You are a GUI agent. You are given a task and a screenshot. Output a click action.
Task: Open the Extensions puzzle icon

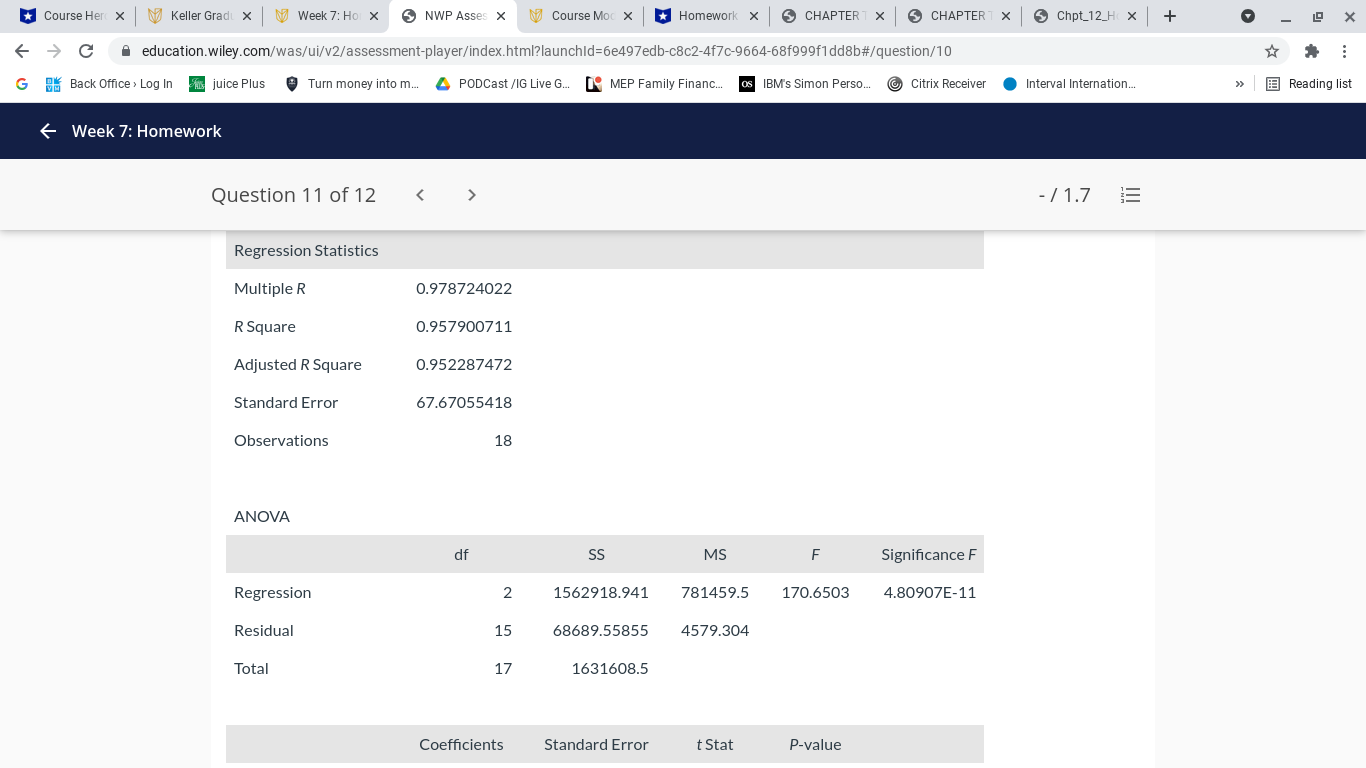1312,51
